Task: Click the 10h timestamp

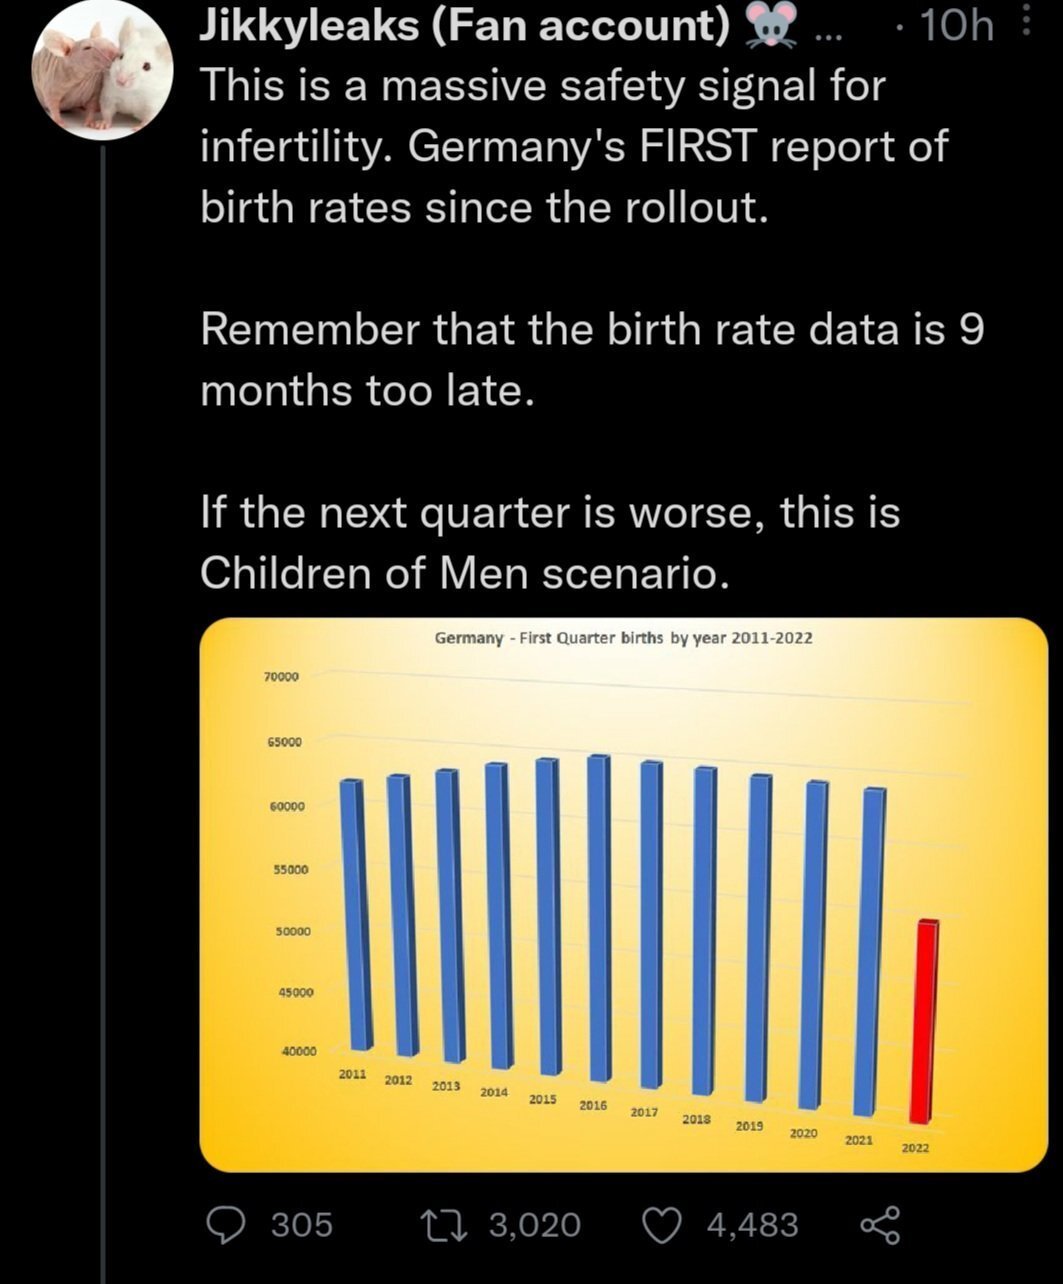Action: (x=957, y=25)
